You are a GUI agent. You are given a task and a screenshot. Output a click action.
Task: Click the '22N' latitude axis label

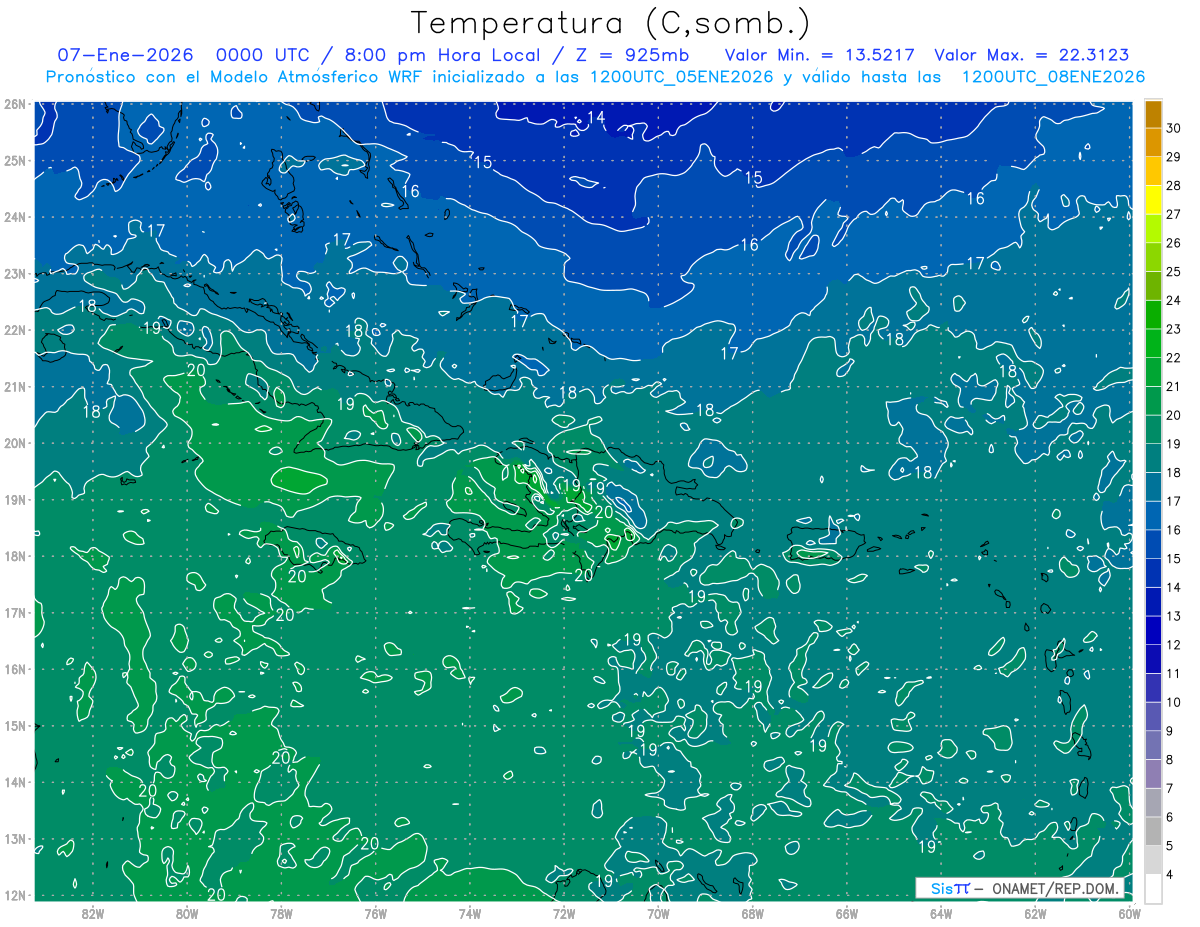pyautogui.click(x=14, y=330)
